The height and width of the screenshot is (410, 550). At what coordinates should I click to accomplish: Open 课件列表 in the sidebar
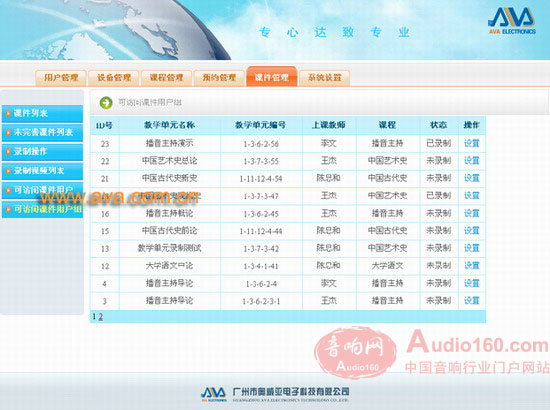coord(42,113)
